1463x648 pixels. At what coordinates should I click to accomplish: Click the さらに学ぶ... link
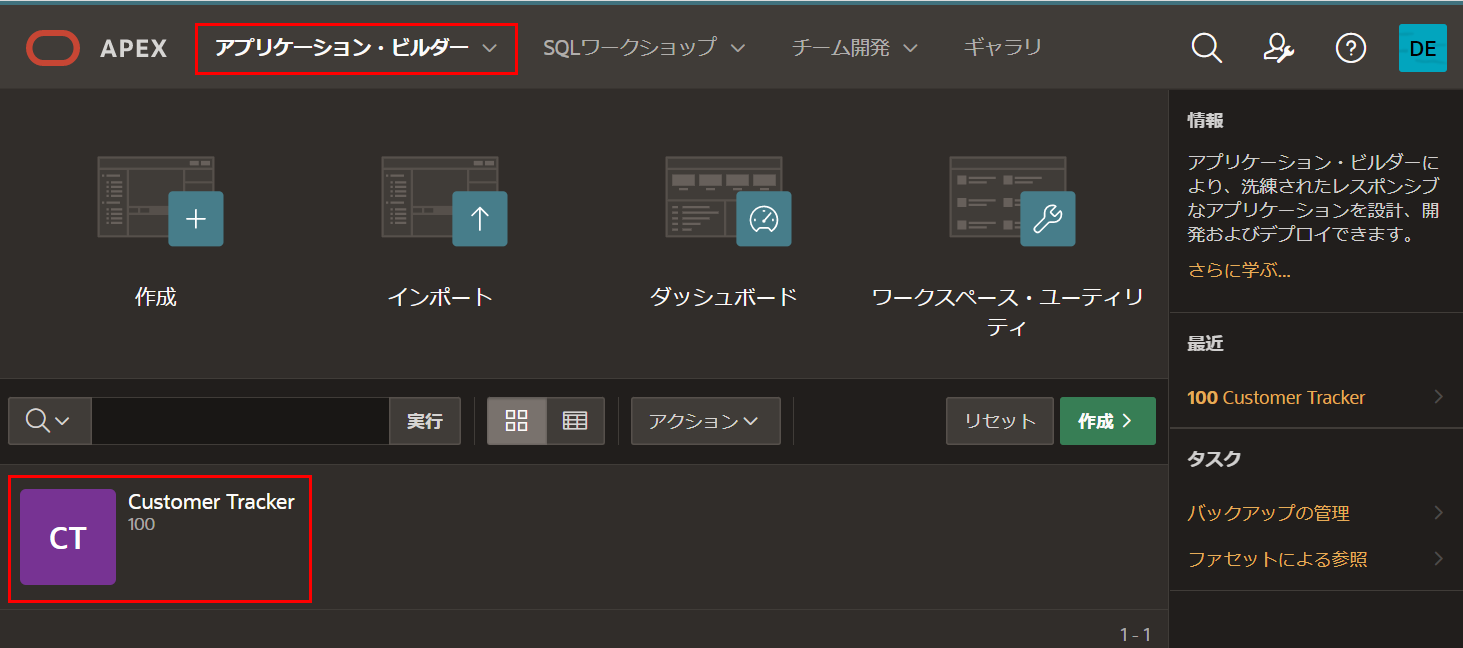click(1239, 271)
